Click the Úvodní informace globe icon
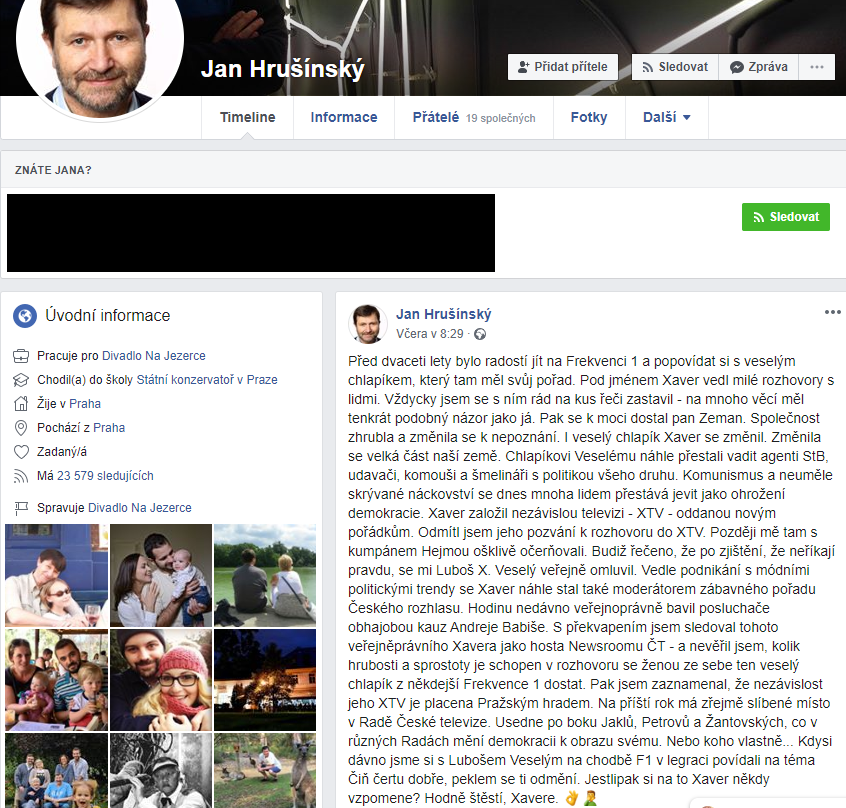 (25, 316)
